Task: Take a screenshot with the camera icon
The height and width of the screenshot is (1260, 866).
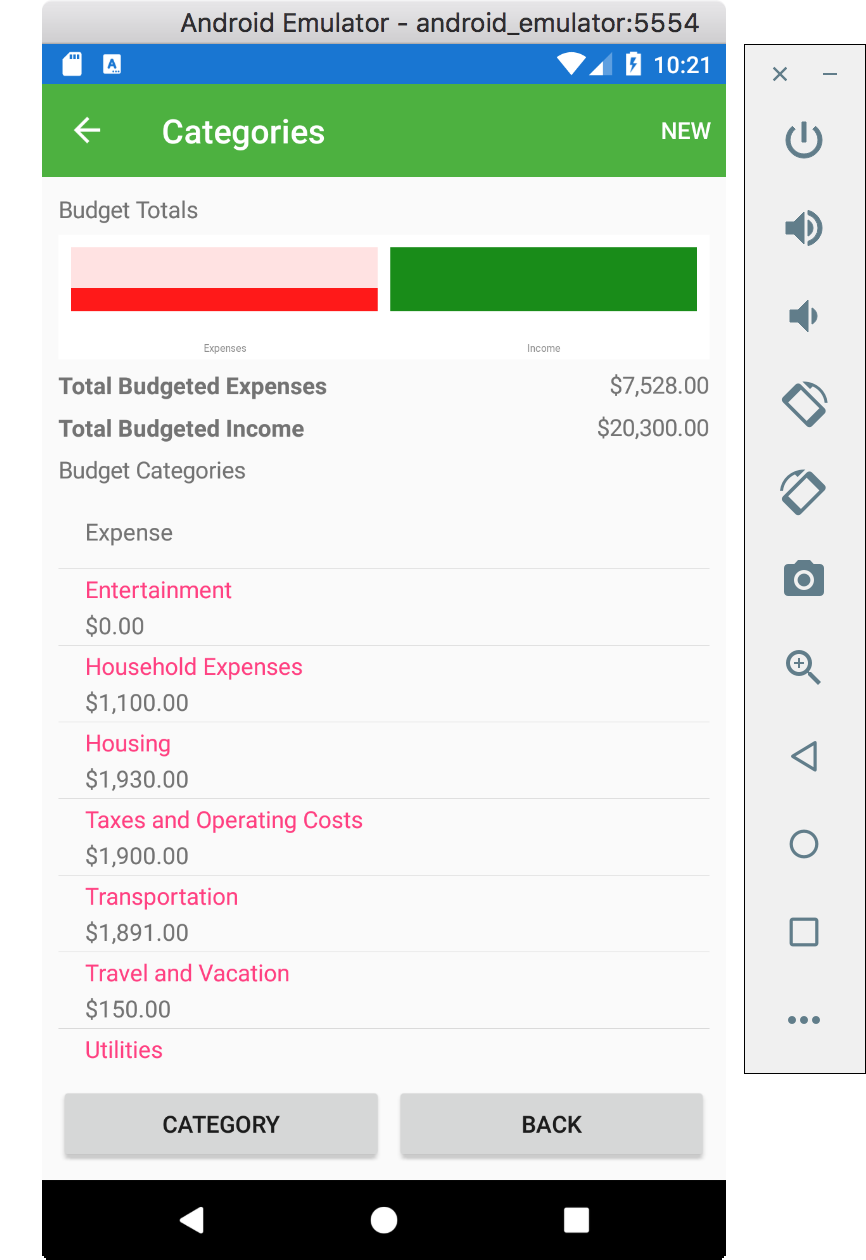Action: tap(804, 579)
